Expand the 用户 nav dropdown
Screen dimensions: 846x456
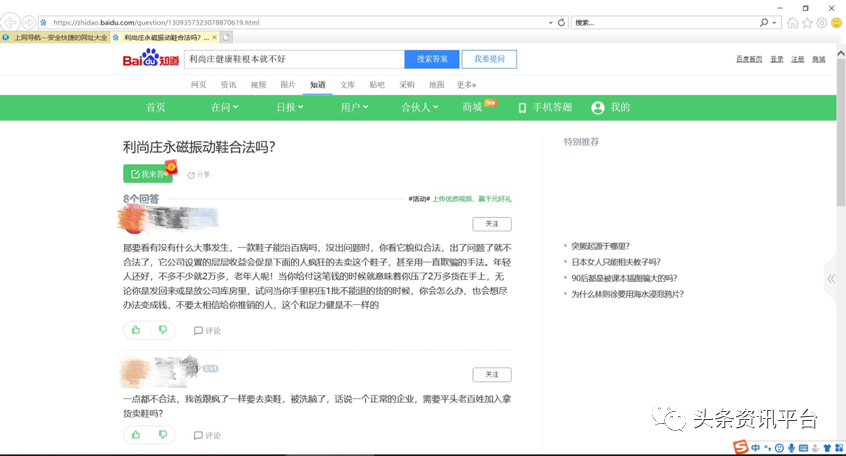pos(354,107)
